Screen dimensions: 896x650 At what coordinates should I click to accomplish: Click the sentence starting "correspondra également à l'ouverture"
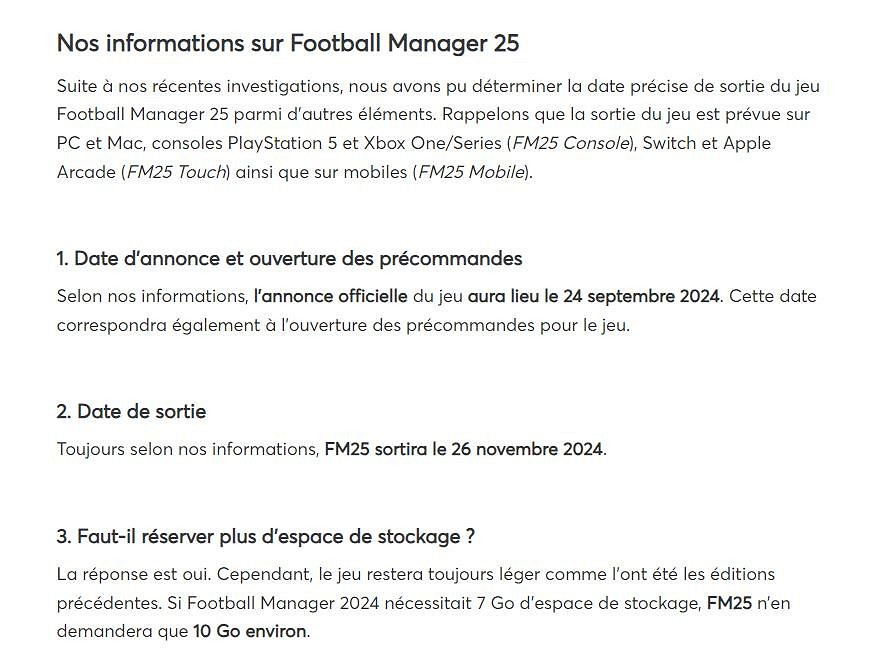click(343, 325)
